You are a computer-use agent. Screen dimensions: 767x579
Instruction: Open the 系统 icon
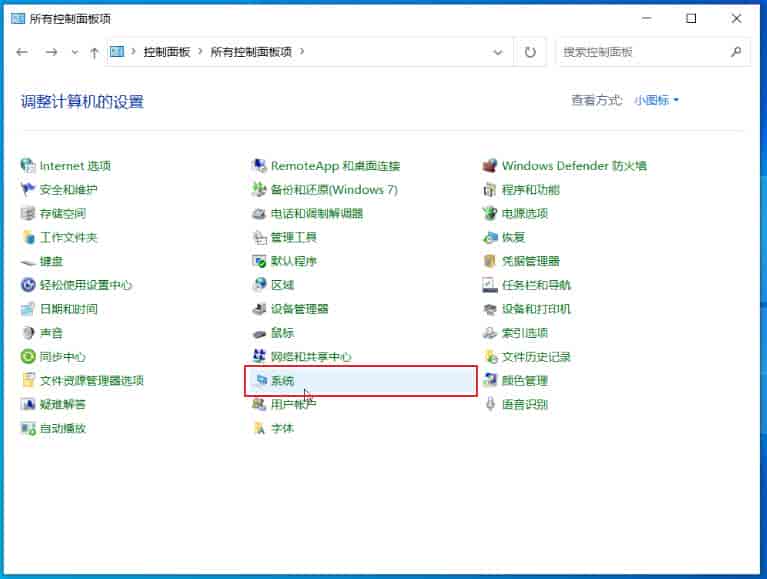pyautogui.click(x=262, y=380)
